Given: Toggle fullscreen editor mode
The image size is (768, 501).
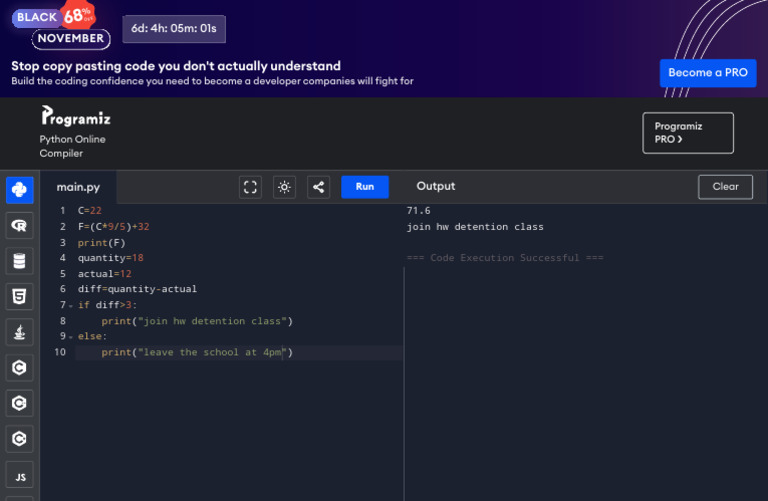Looking at the screenshot, I should [250, 187].
